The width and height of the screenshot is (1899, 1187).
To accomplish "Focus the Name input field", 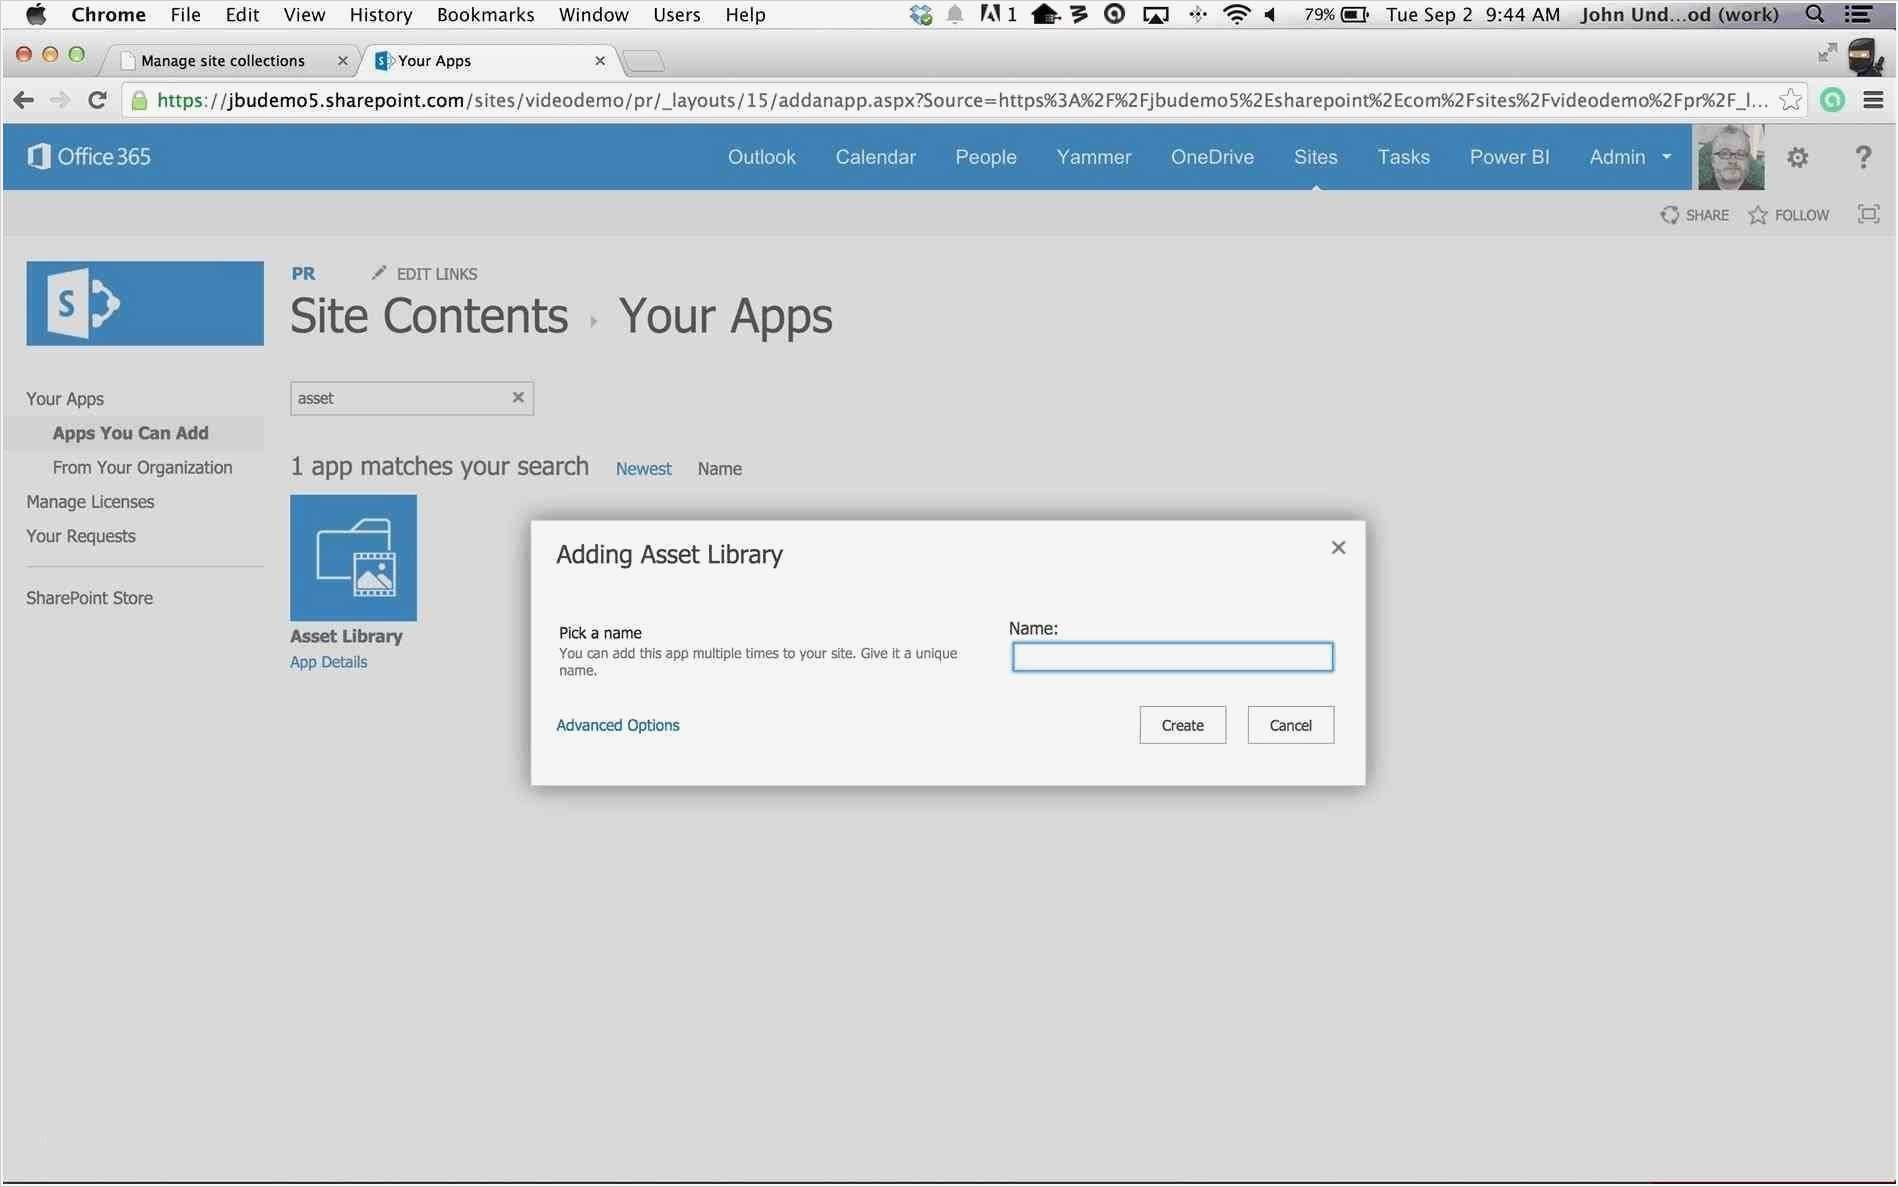I will tap(1172, 657).
